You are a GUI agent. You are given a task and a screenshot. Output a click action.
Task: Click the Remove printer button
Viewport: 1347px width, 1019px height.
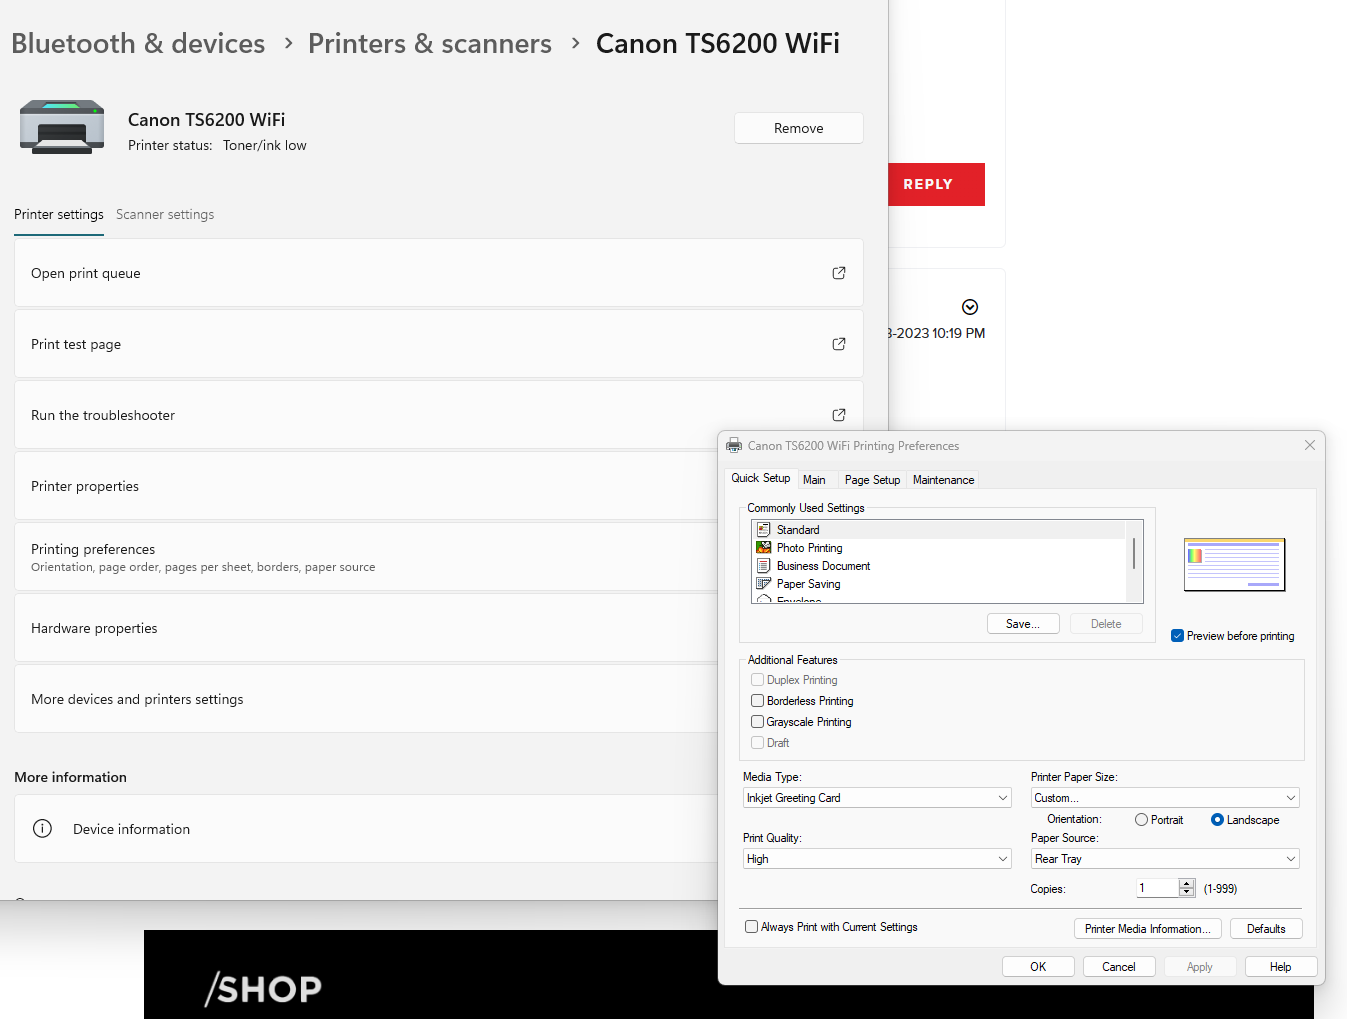[x=798, y=128]
